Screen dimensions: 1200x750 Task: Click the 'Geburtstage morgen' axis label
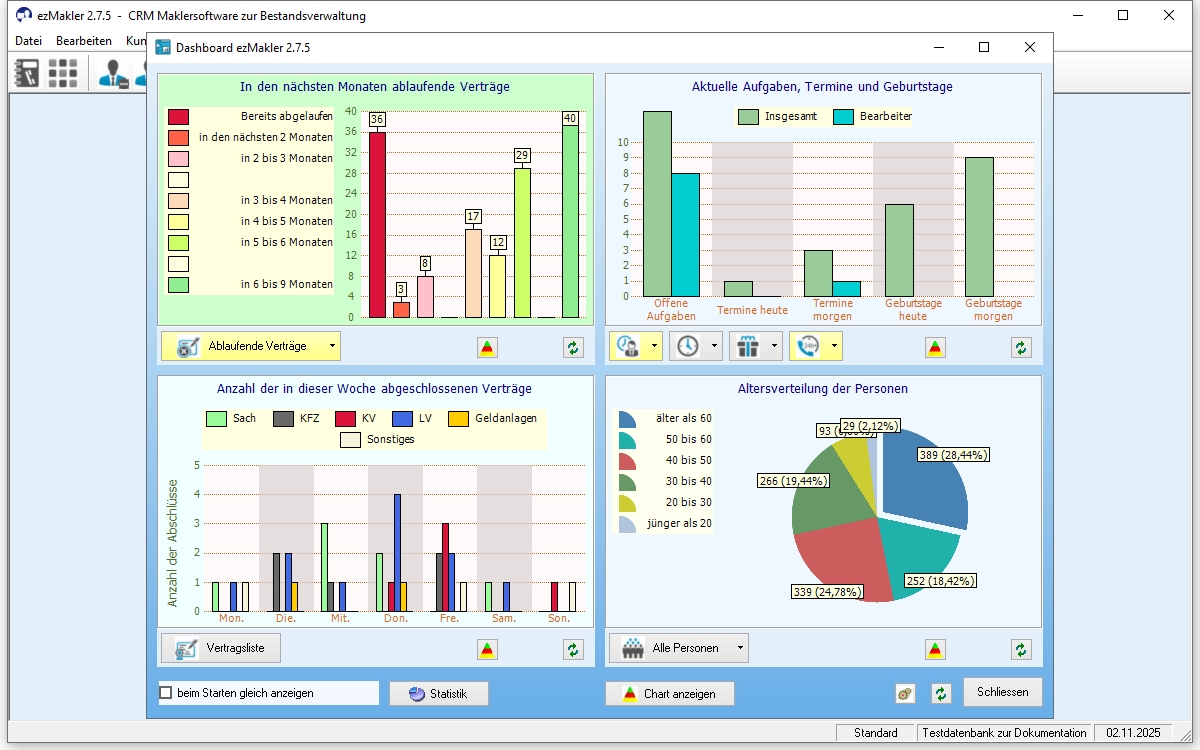tap(993, 310)
